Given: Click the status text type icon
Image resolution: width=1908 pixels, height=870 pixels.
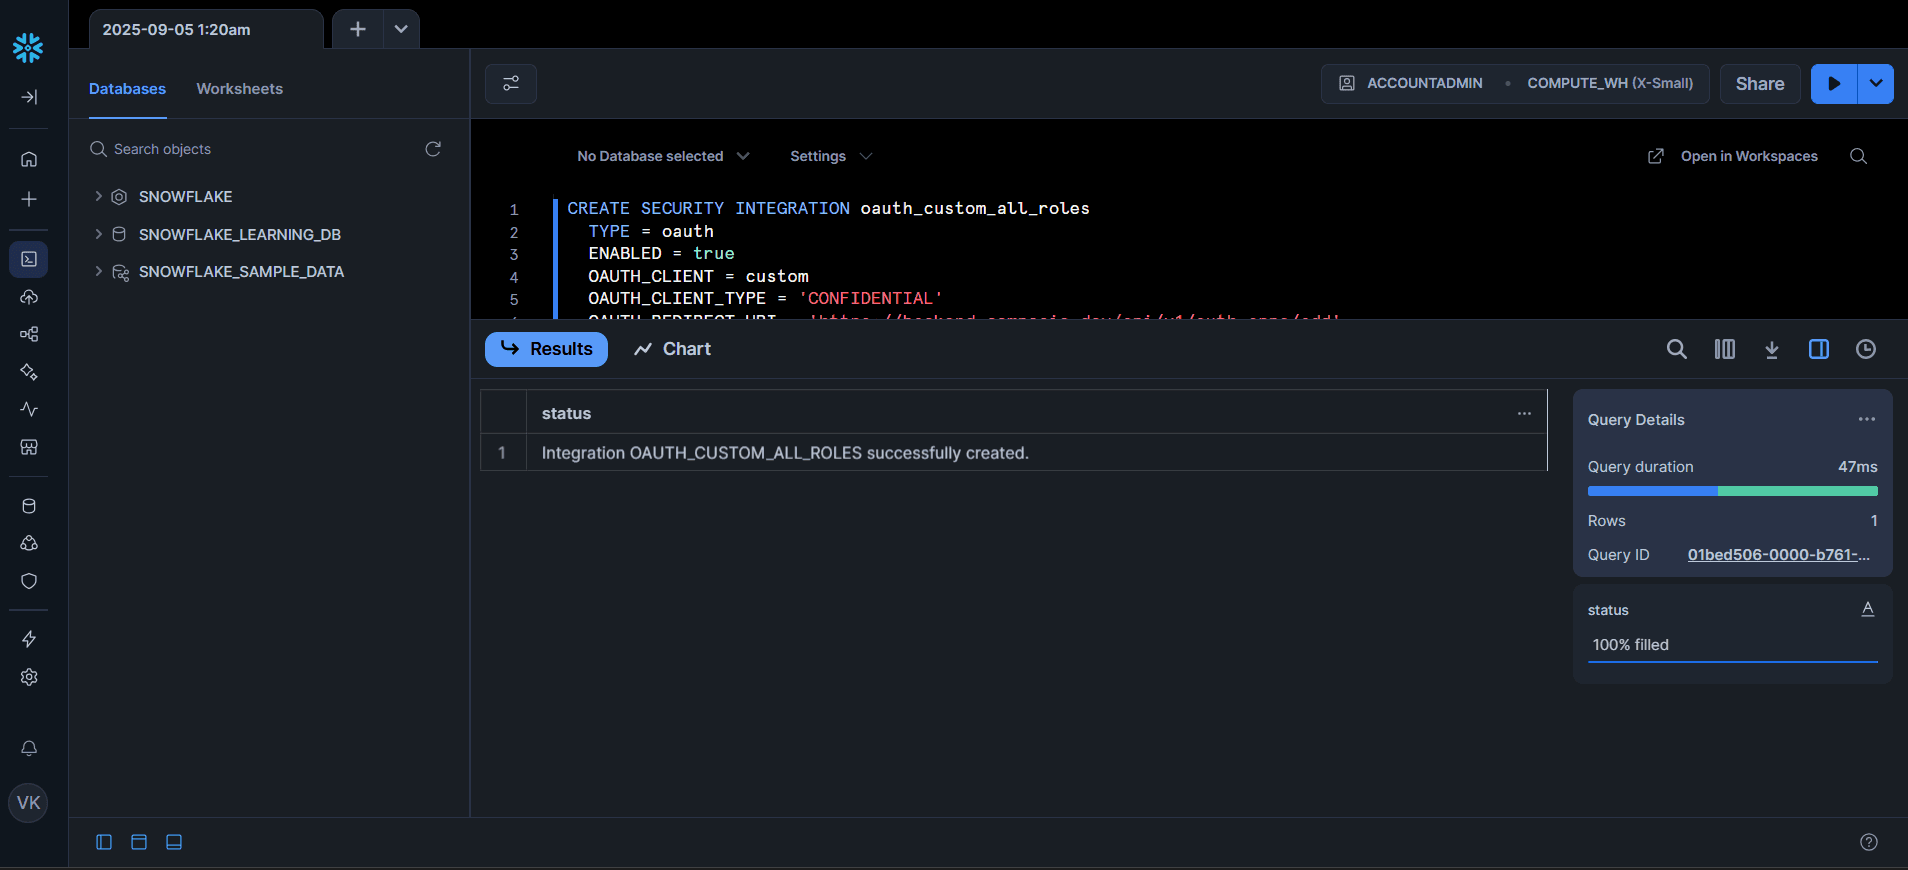Looking at the screenshot, I should (x=1867, y=609).
